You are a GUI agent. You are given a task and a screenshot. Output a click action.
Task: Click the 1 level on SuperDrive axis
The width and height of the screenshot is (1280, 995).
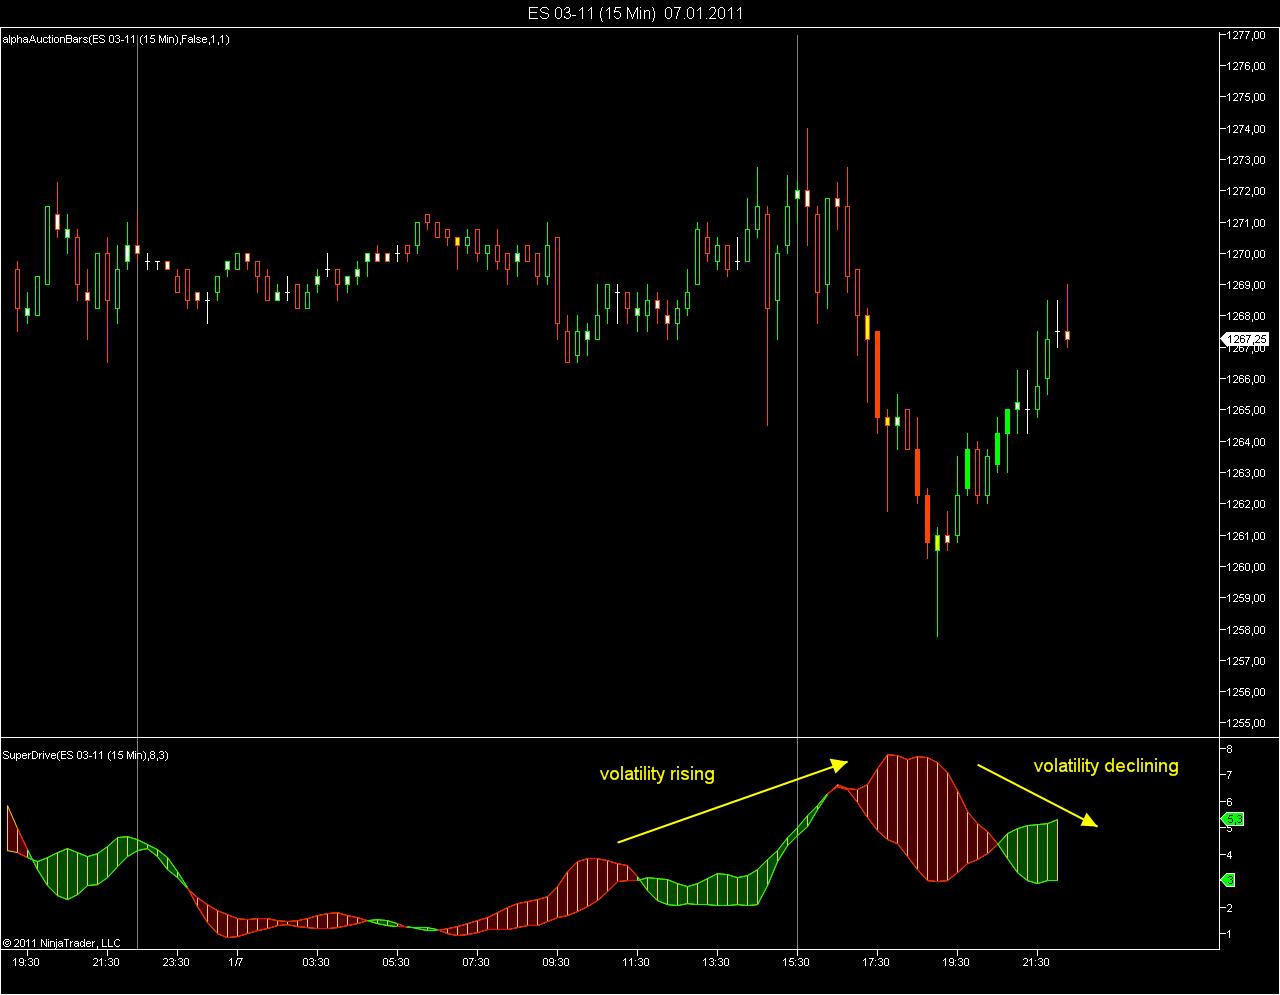pos(1229,934)
